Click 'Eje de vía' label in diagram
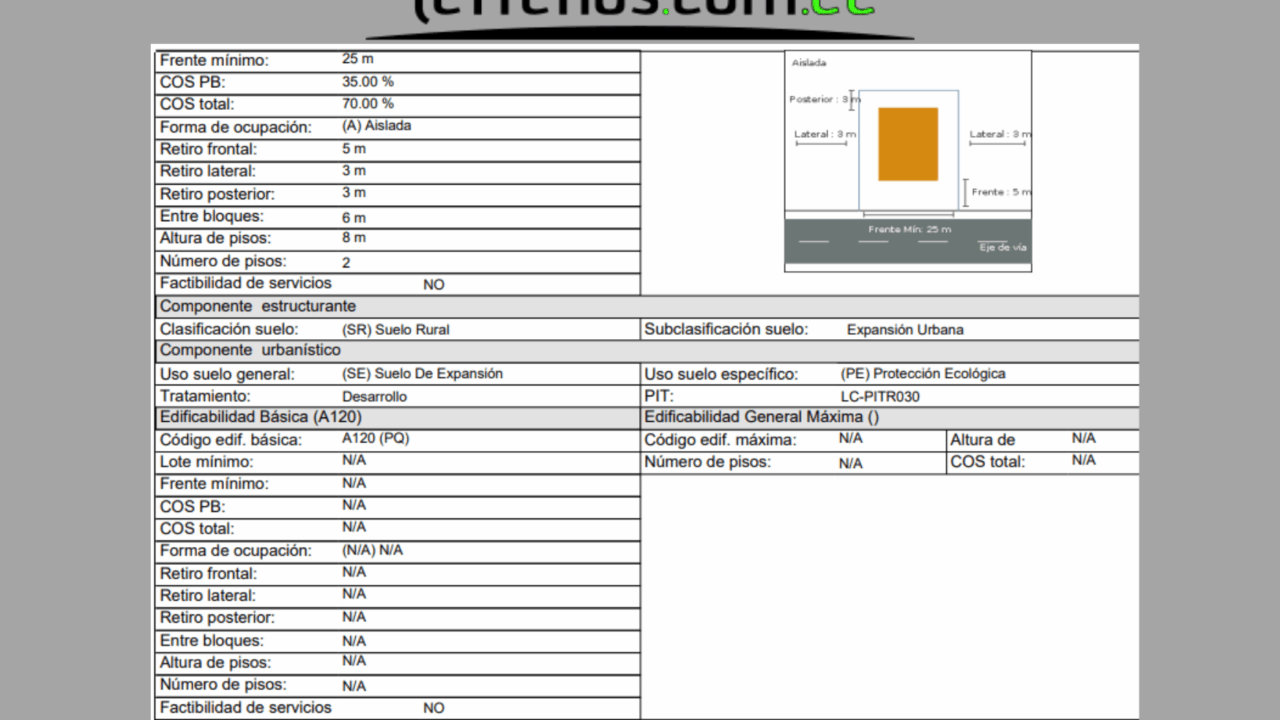 [x=1003, y=247]
